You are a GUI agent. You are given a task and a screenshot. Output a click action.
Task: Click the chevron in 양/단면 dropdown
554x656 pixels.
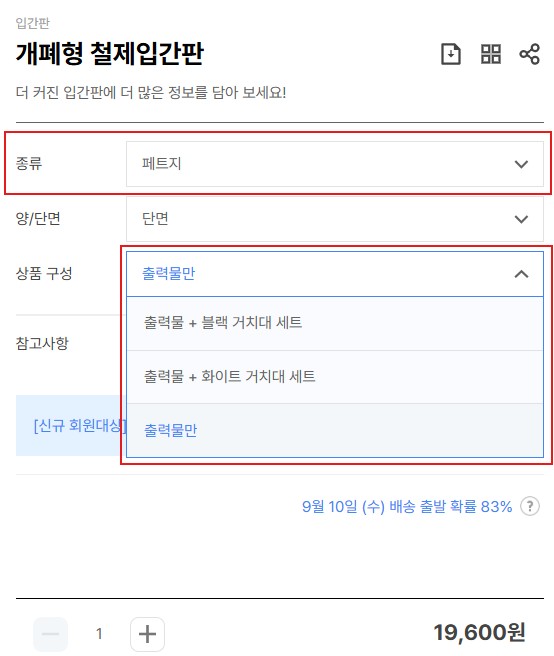(521, 219)
